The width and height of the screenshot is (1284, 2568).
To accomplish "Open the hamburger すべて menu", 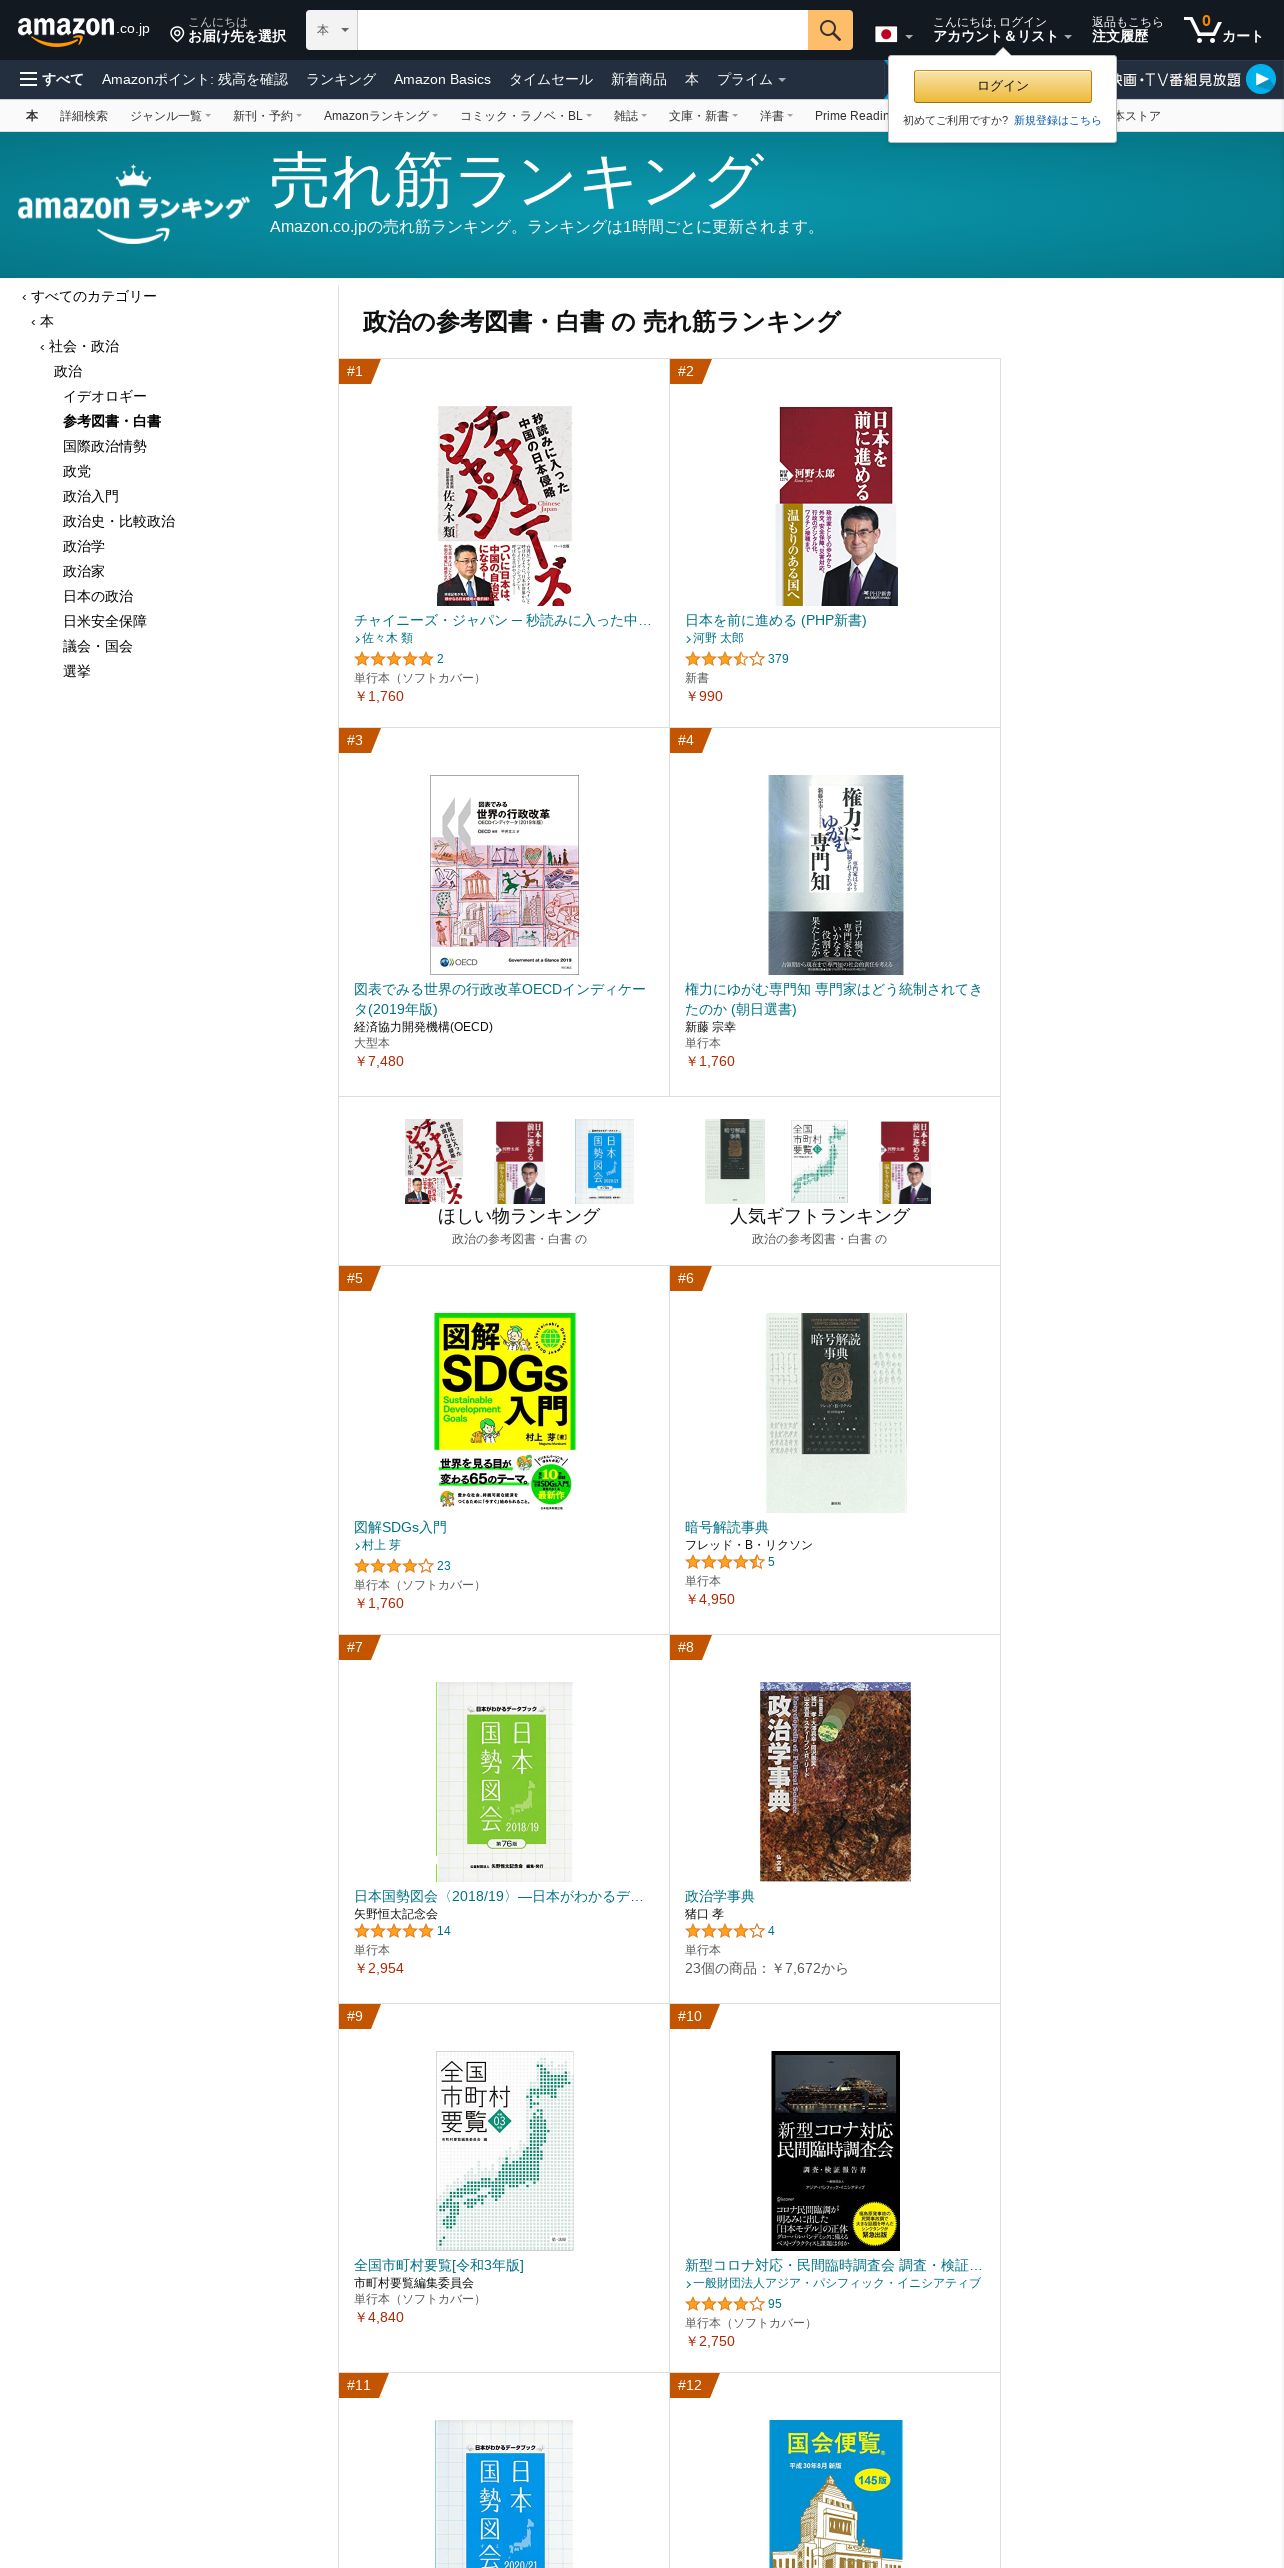I will point(51,79).
